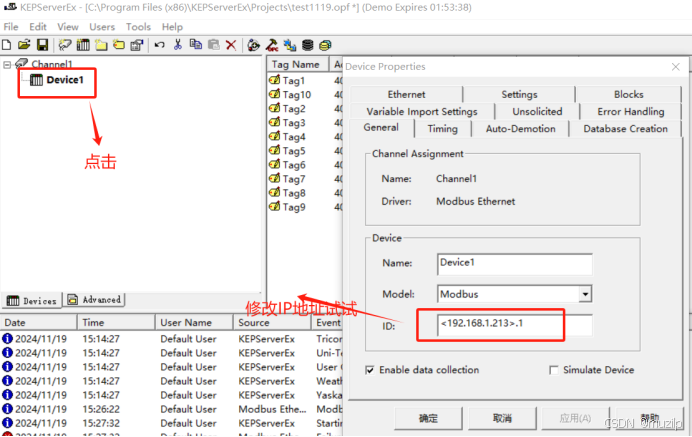The image size is (692, 437).
Task: Click the yellow stacked-disks toolbar icon
Action: tap(325, 45)
